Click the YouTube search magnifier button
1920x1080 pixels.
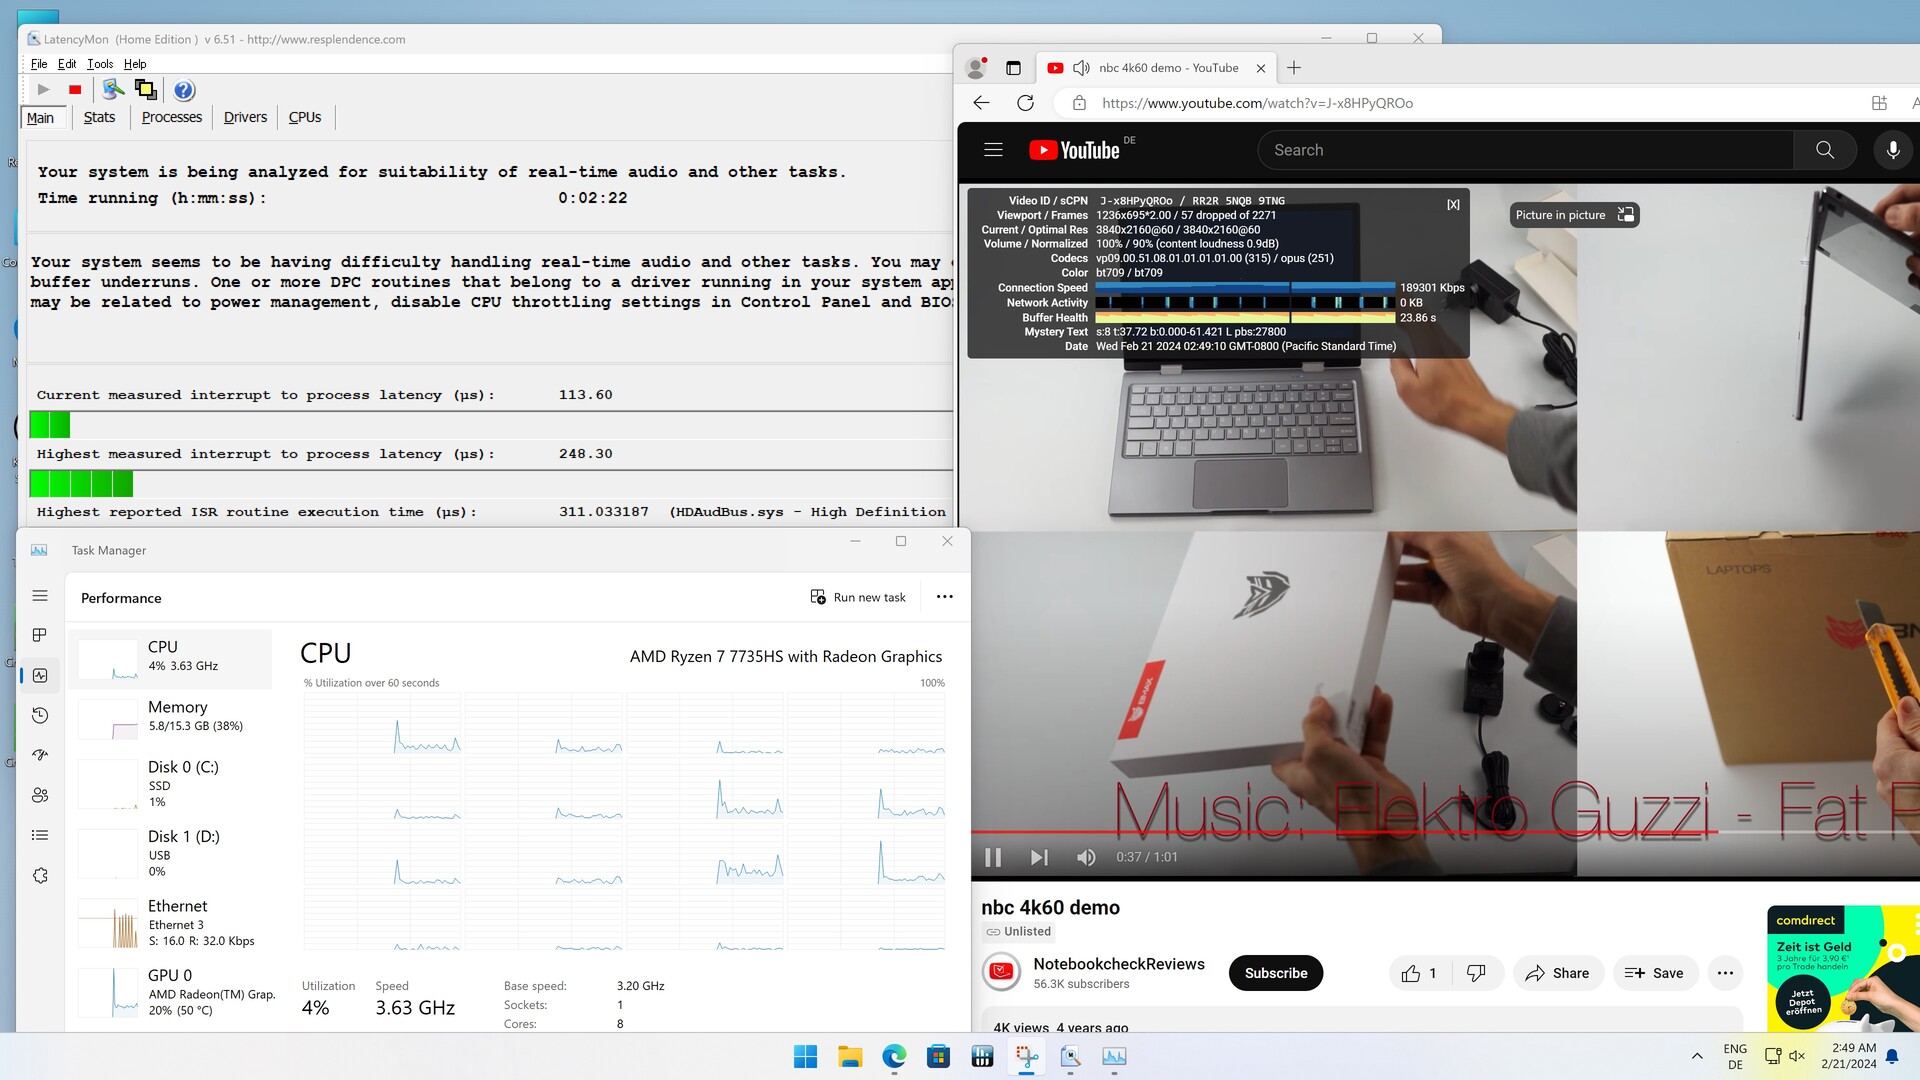pos(1824,150)
